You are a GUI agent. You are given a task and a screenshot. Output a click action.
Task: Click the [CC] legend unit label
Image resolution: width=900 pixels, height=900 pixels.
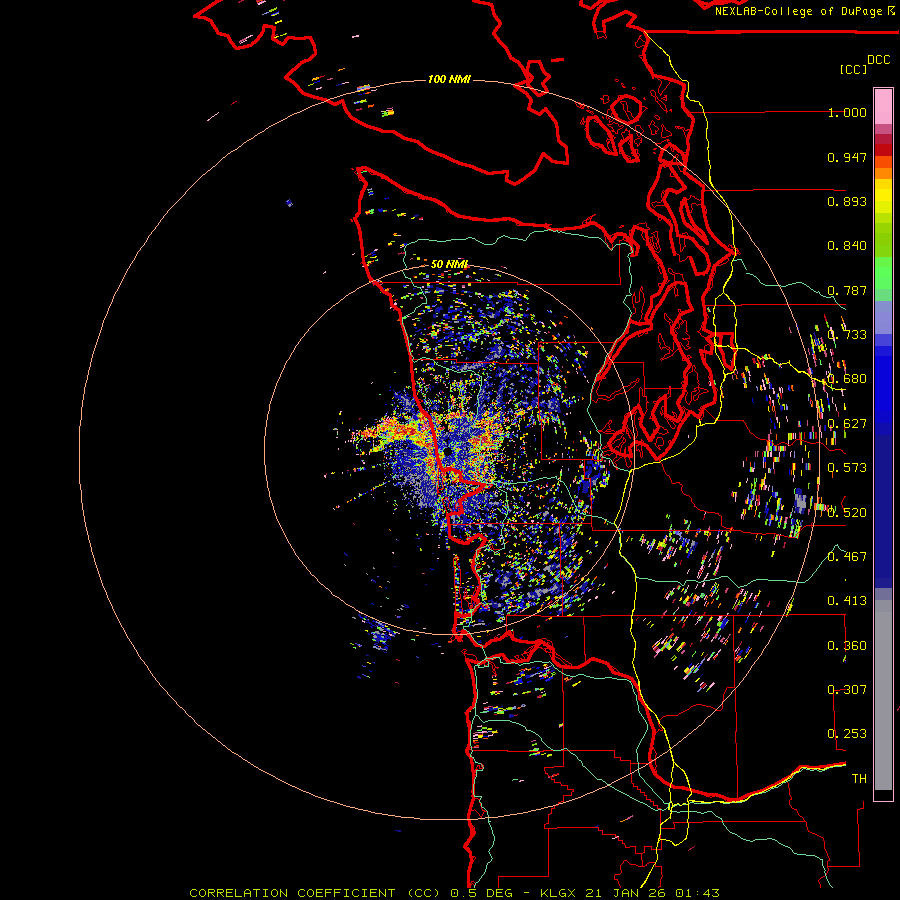(x=854, y=69)
